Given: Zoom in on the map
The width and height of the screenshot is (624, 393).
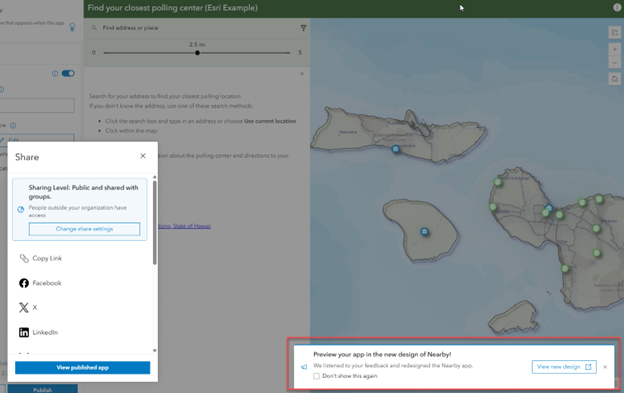Looking at the screenshot, I should point(614,49).
